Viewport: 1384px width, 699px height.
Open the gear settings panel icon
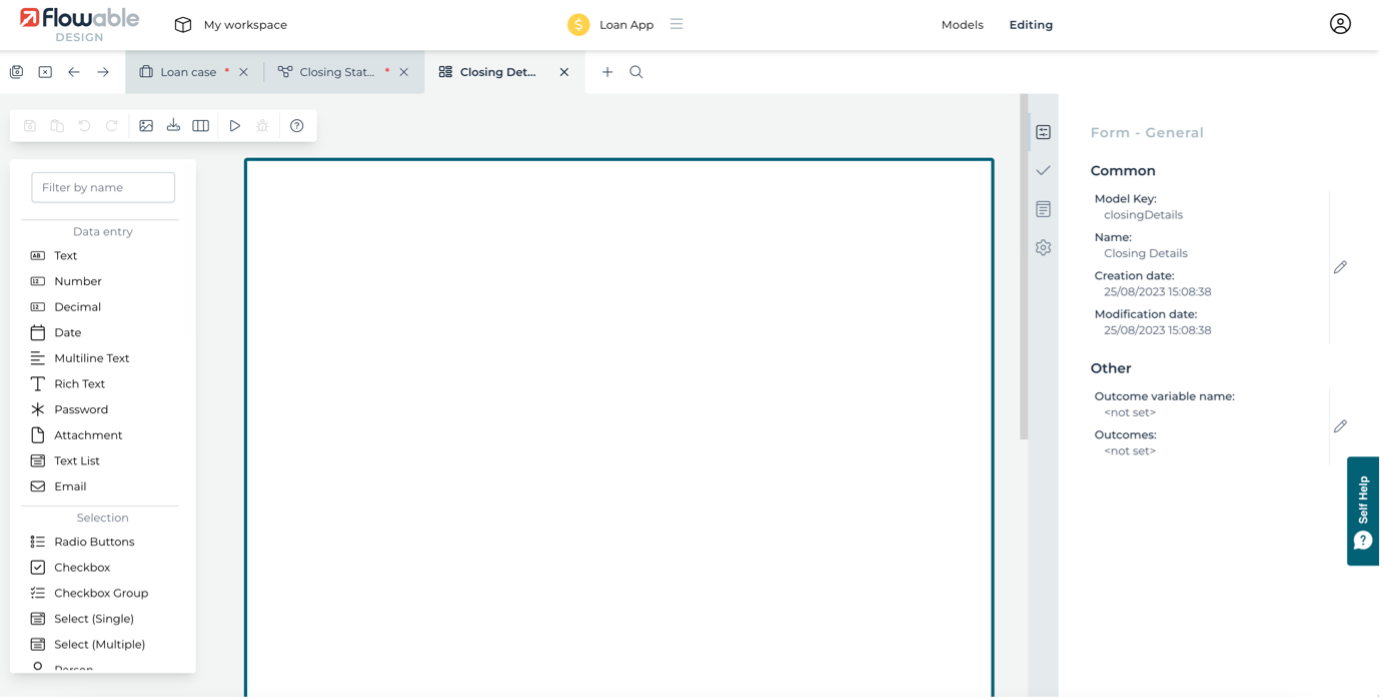tap(1043, 247)
